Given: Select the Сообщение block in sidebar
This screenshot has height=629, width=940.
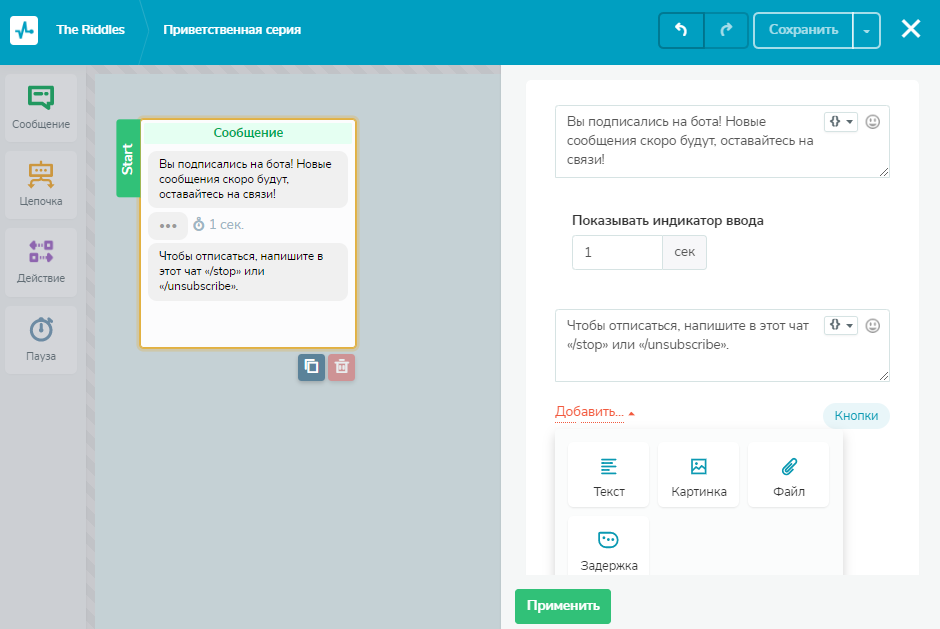Looking at the screenshot, I should pyautogui.click(x=41, y=108).
